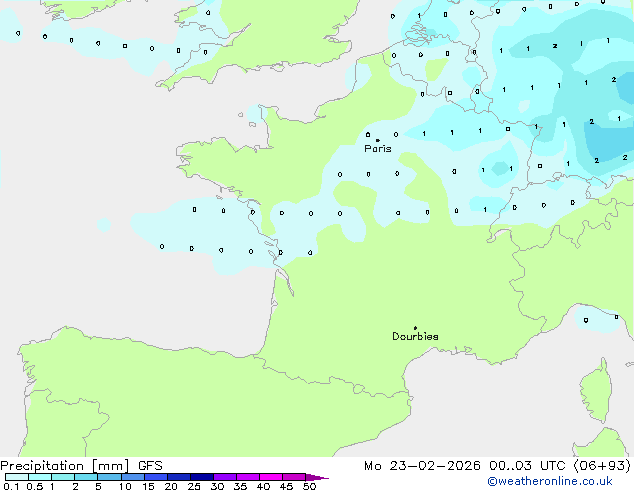Screen dimensions: 634x490
Task: Click the '30' legend scale label
Action: (x=217, y=486)
